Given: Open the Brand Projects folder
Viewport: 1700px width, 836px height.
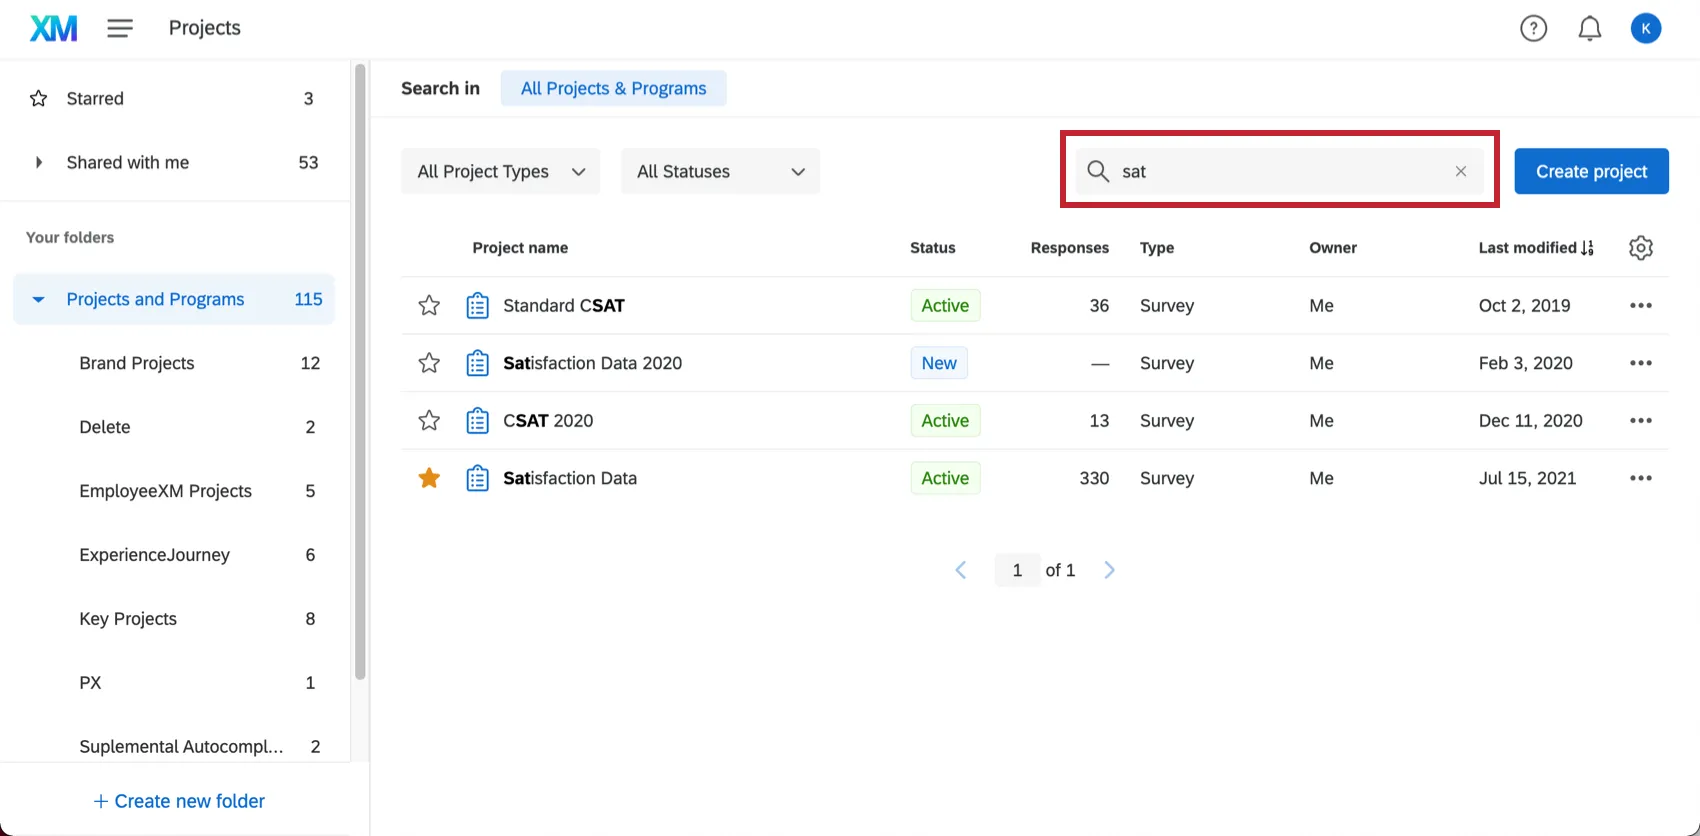Looking at the screenshot, I should click(x=137, y=363).
